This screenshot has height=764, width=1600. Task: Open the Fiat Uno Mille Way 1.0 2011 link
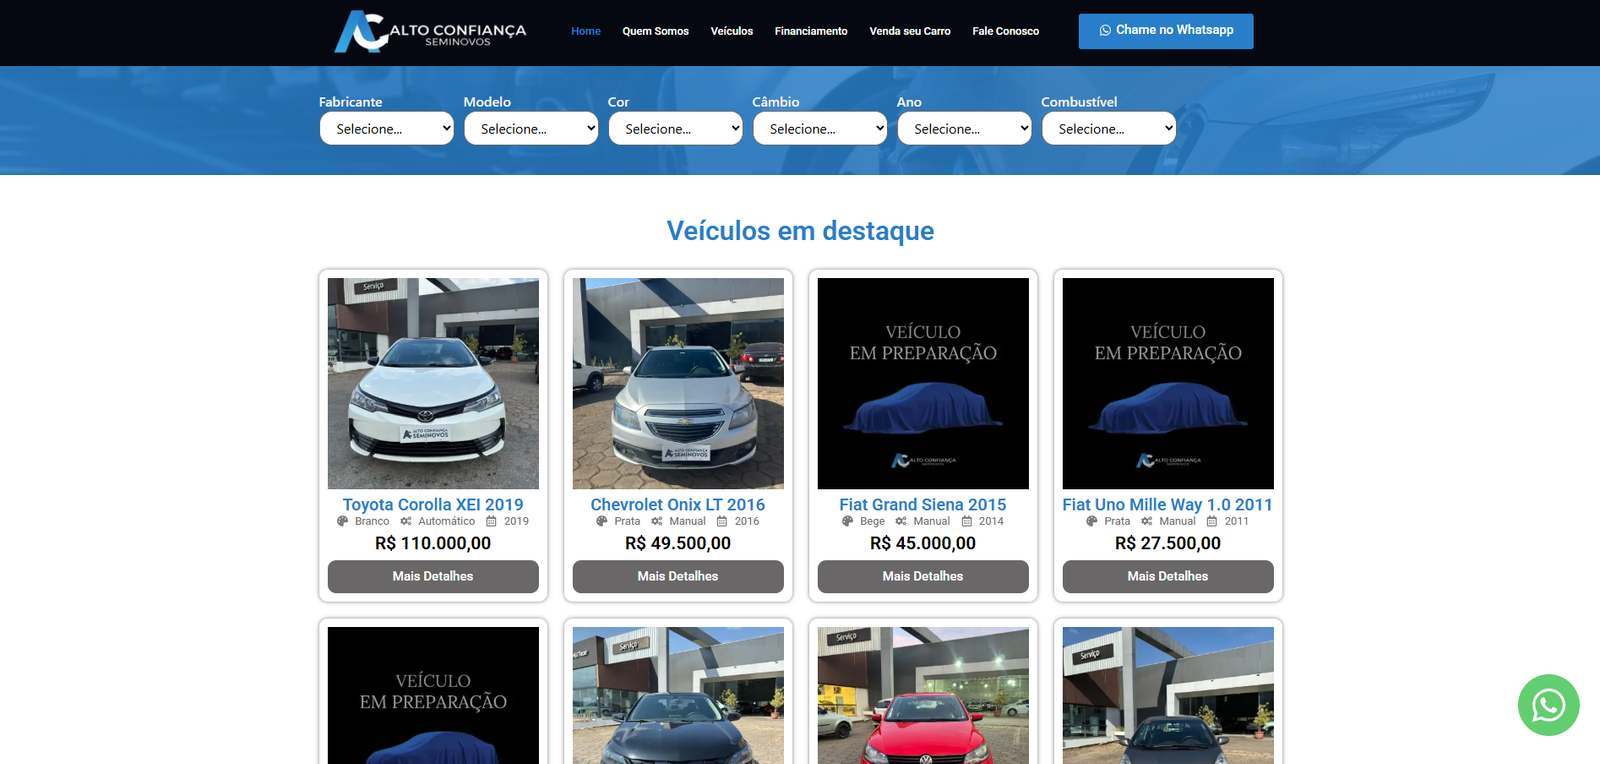pos(1168,505)
